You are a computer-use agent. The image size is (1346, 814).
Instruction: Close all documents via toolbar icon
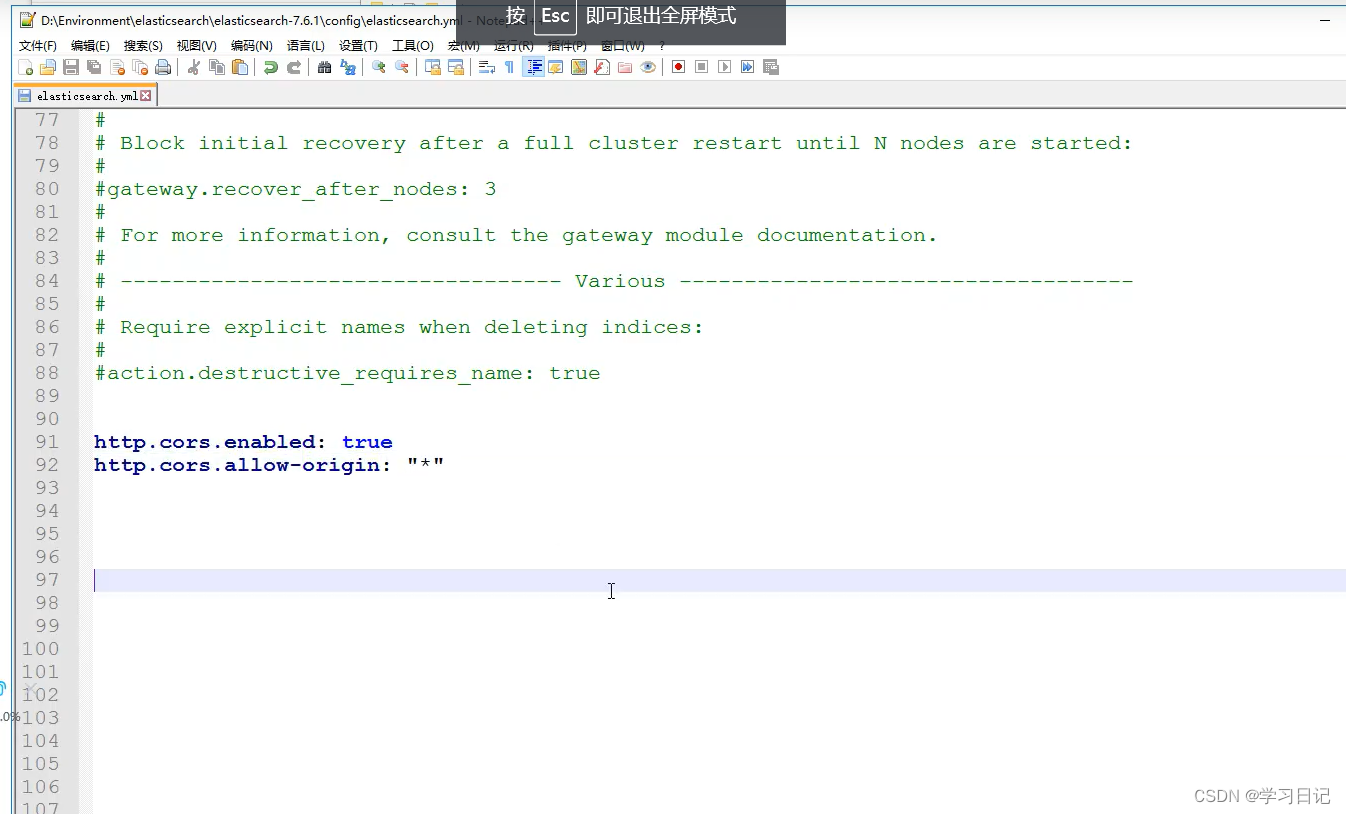[140, 67]
